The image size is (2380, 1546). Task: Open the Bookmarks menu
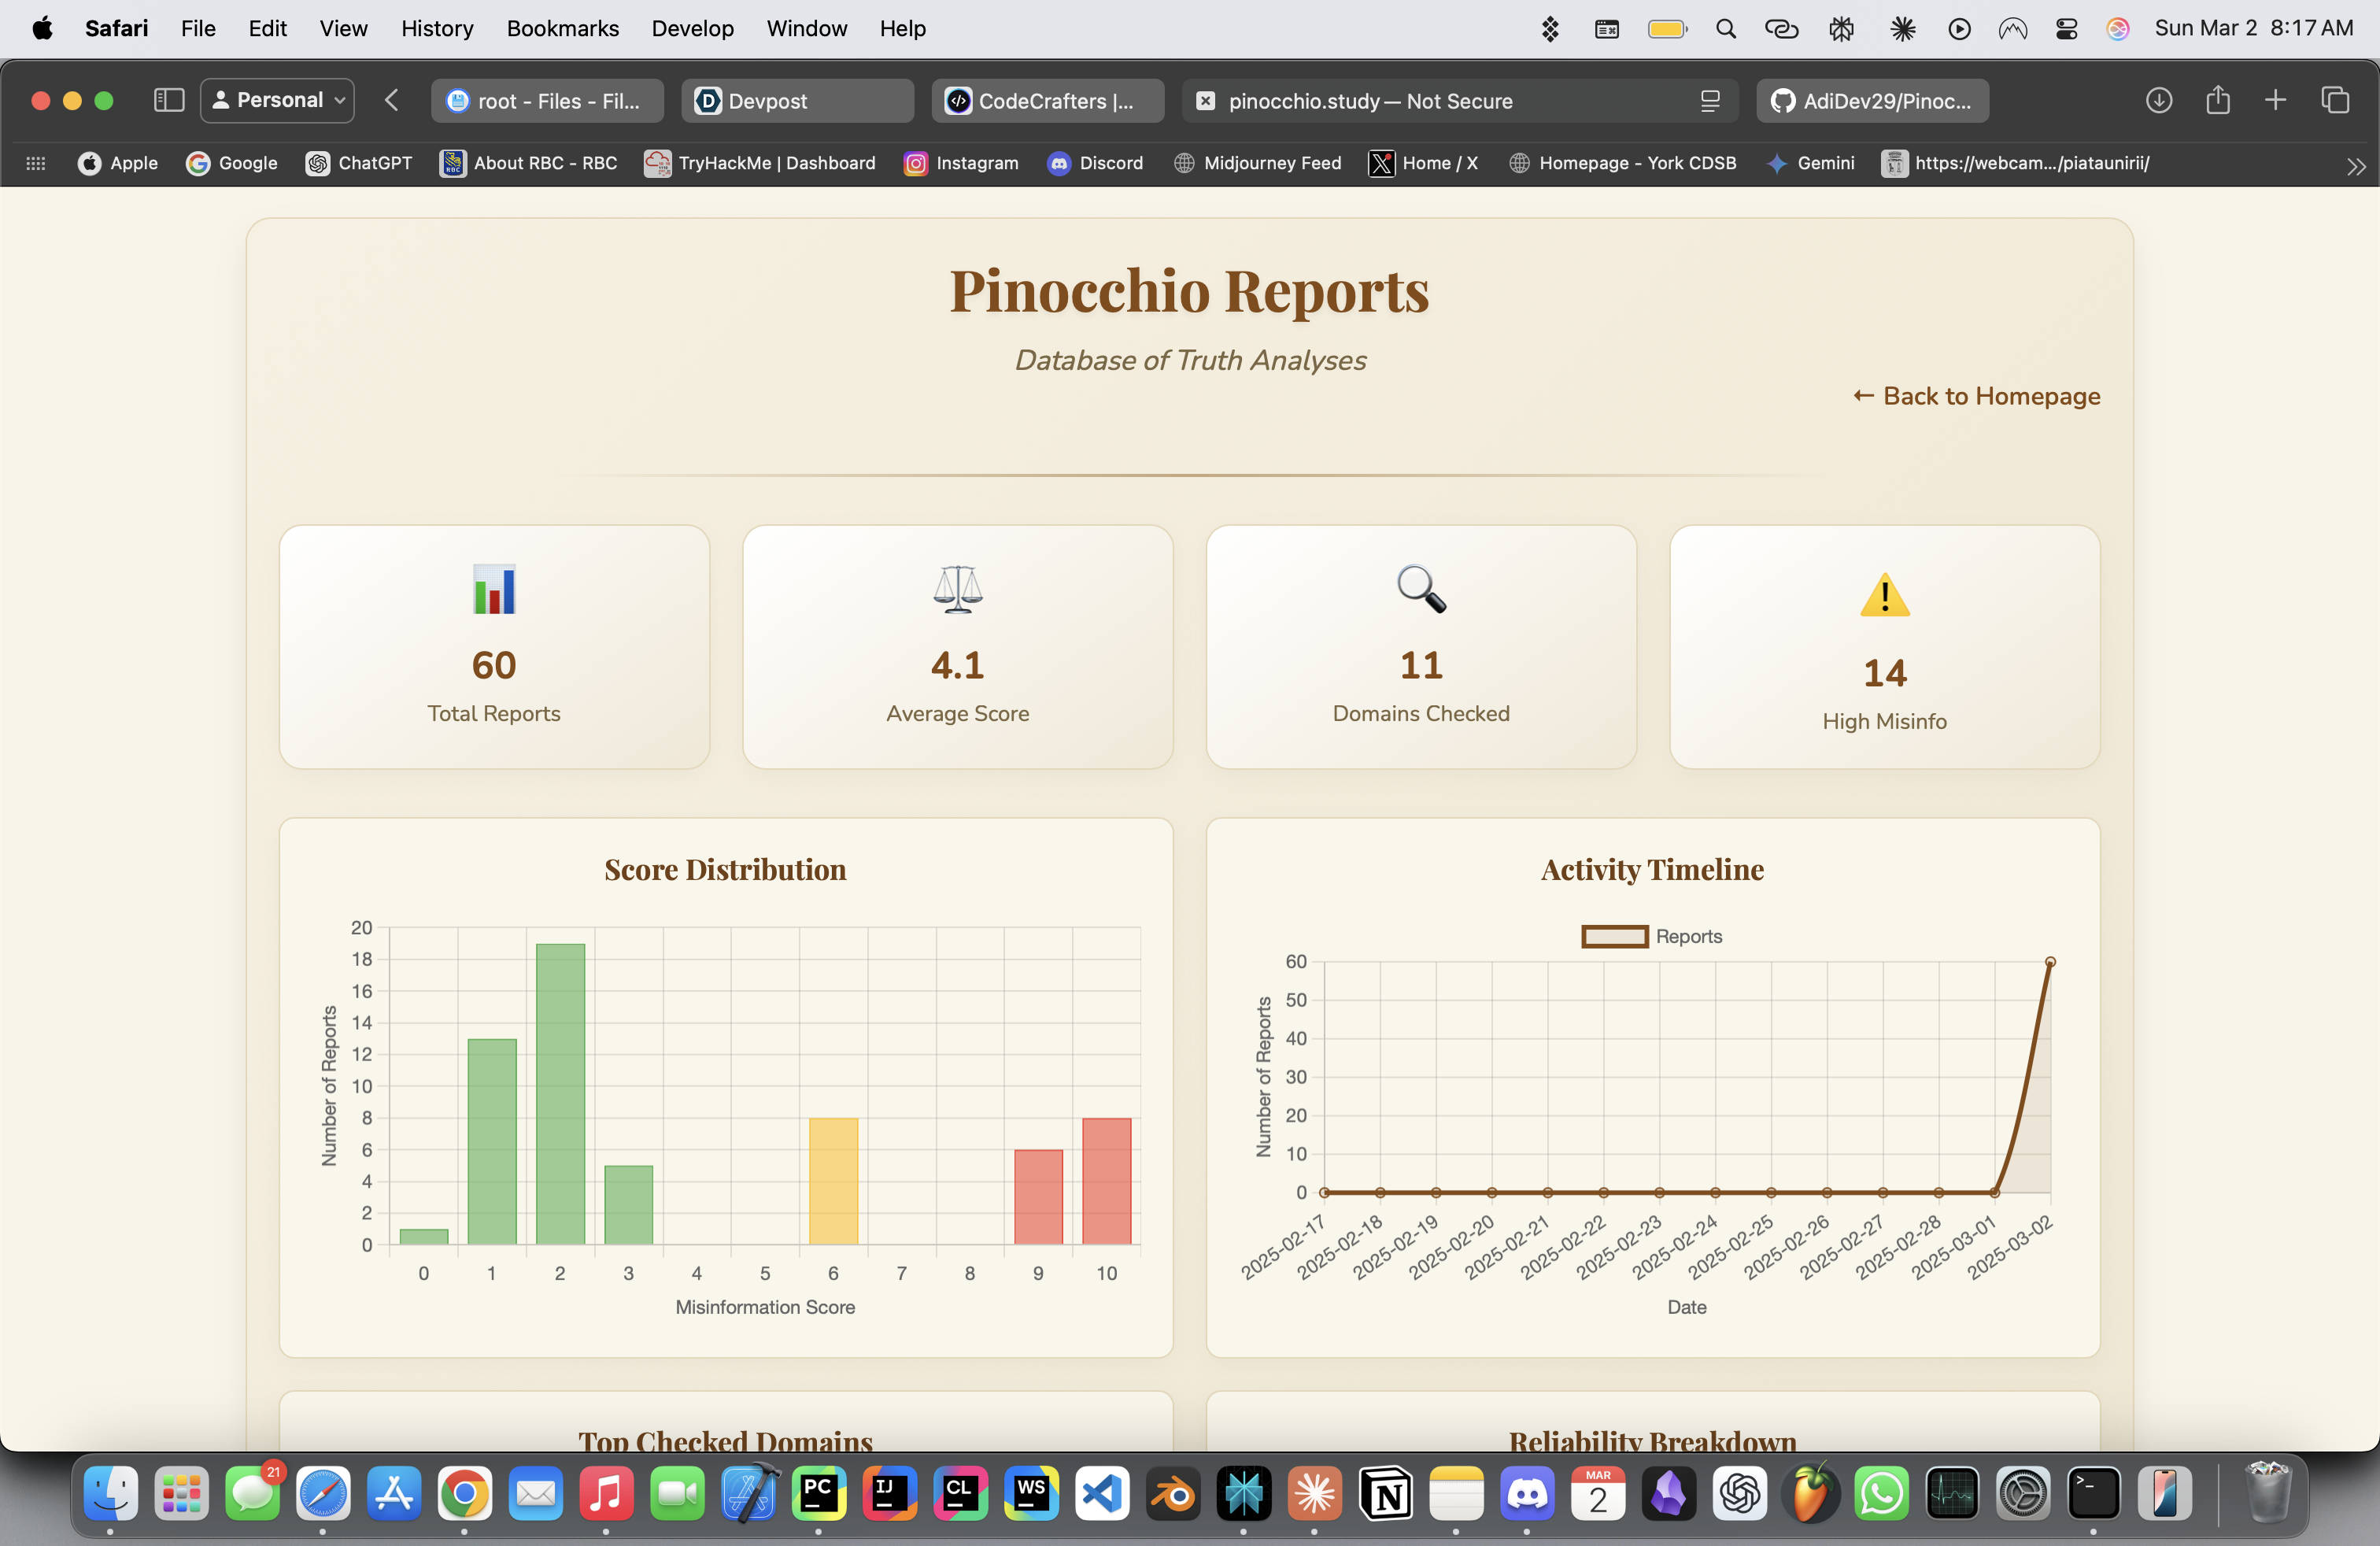click(562, 29)
